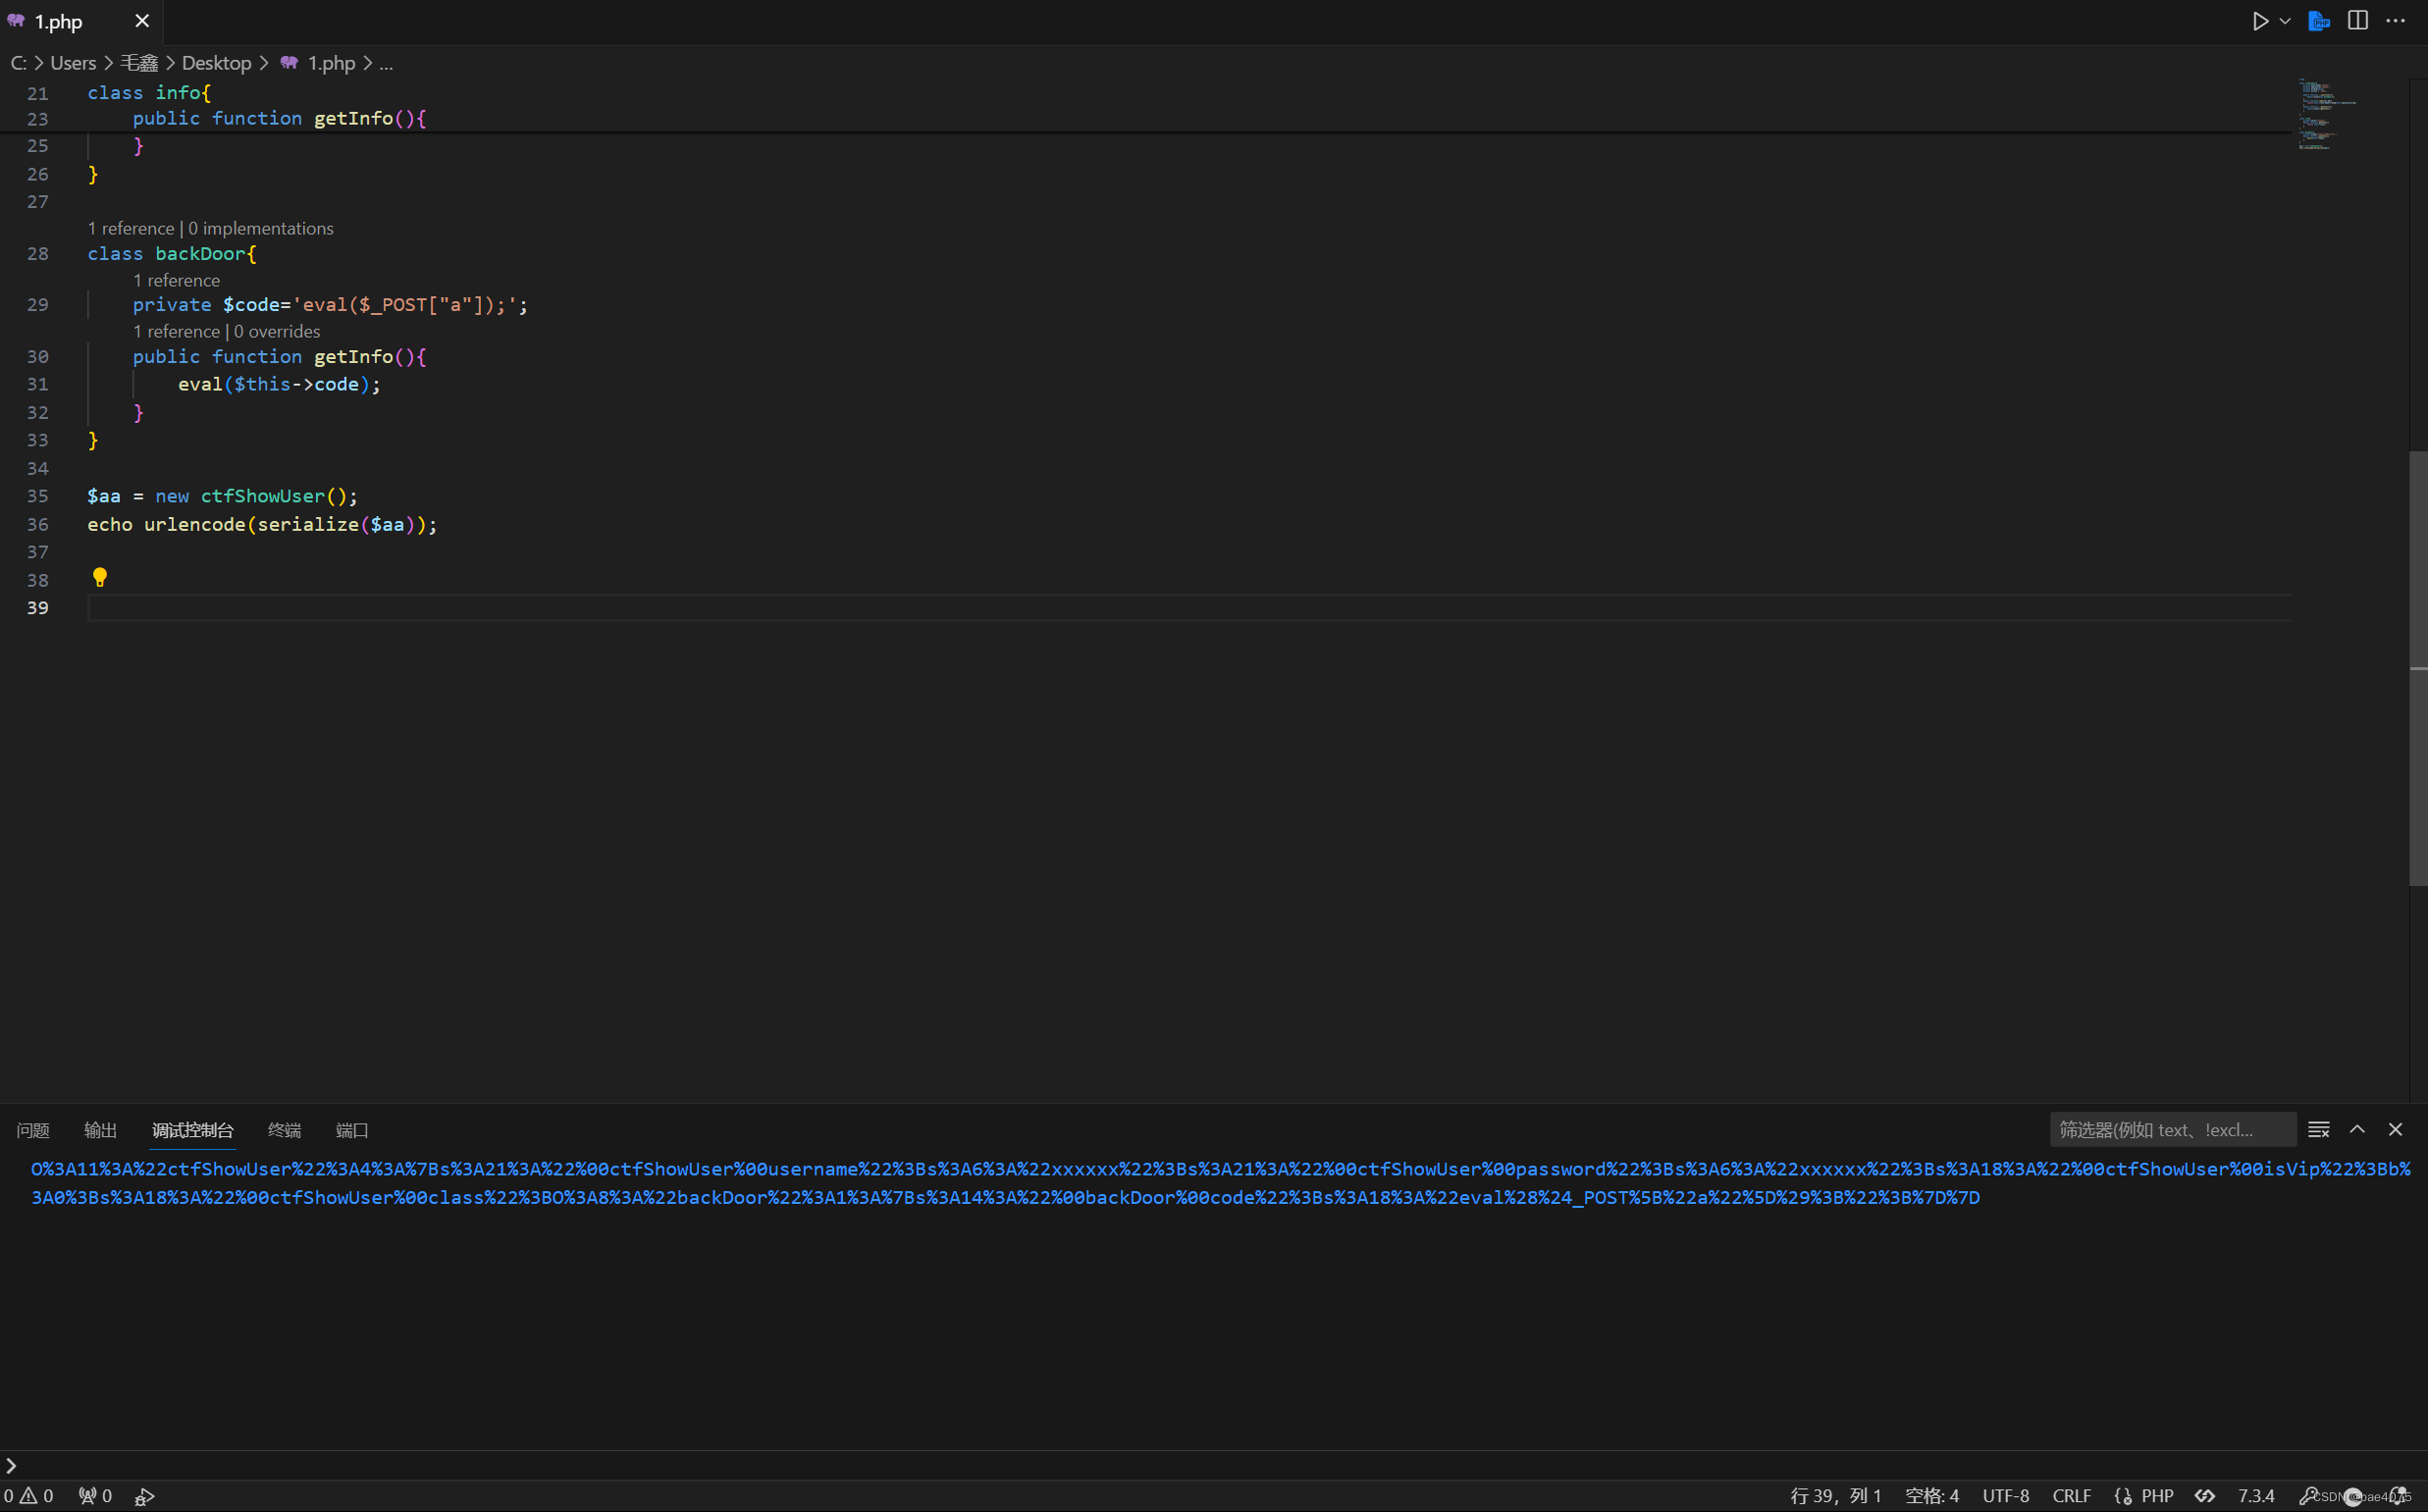
Task: Toggle word wrap lines icon in panel
Action: [x=2319, y=1130]
